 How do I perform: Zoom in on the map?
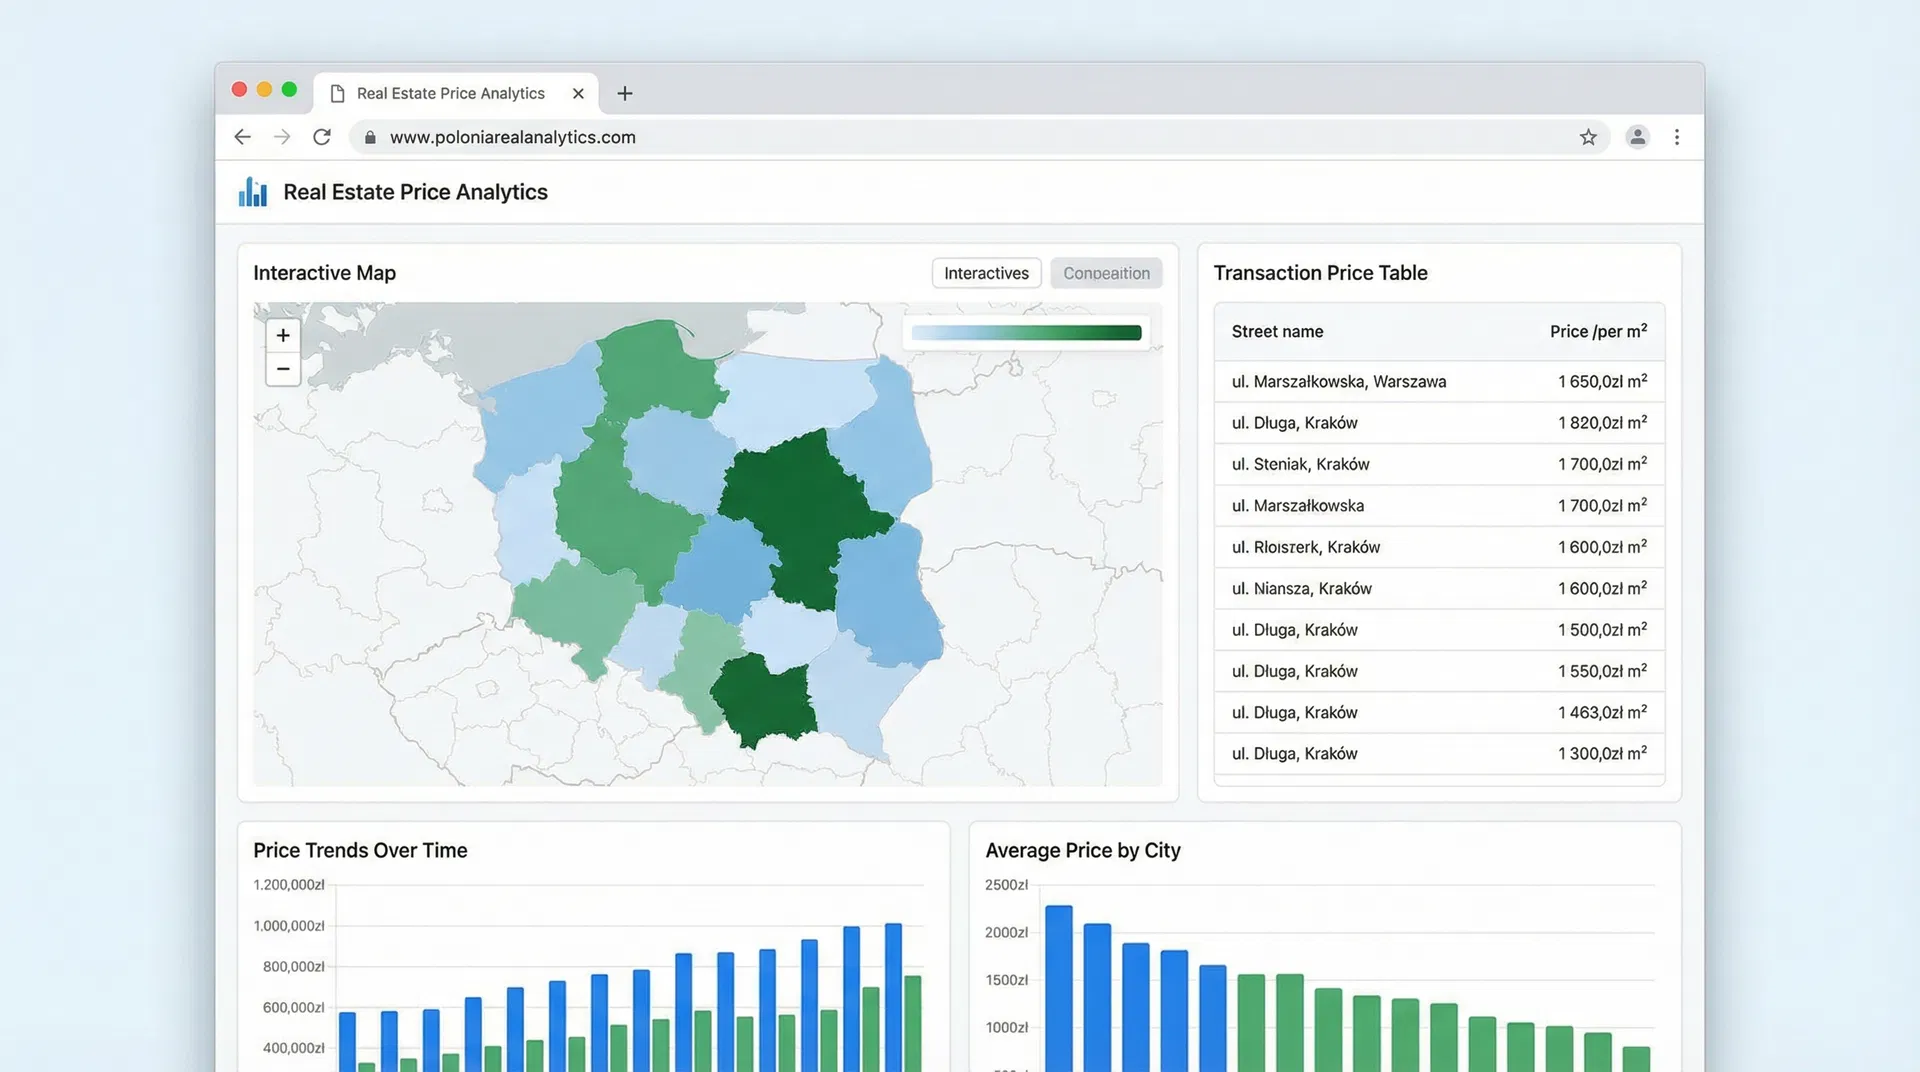pos(283,335)
